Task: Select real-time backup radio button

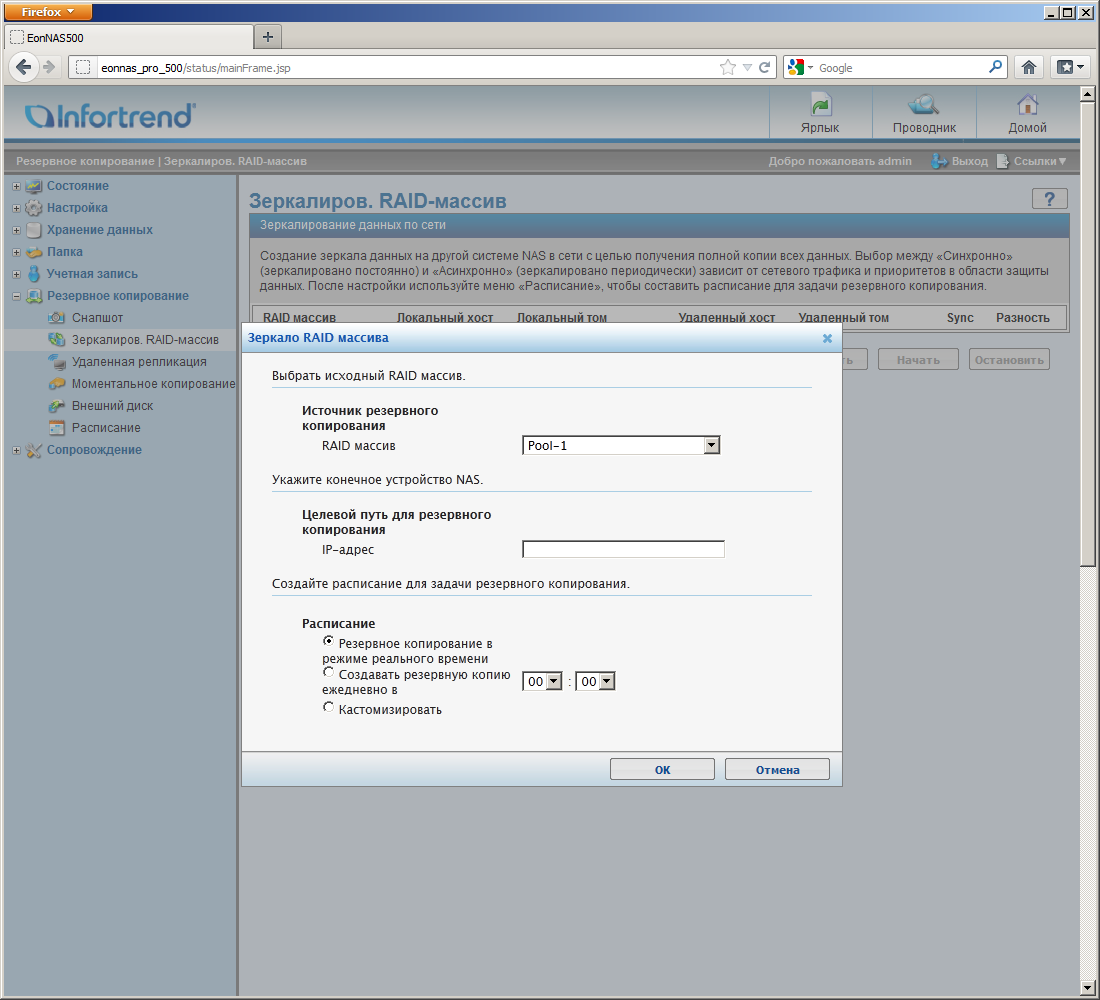Action: (x=328, y=641)
